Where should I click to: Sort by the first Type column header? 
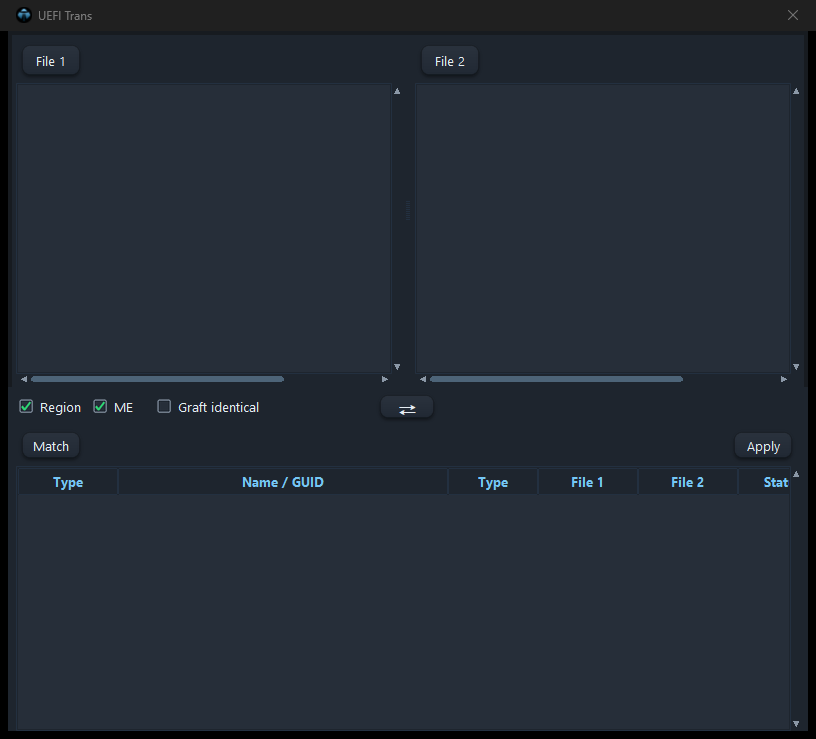[x=68, y=482]
